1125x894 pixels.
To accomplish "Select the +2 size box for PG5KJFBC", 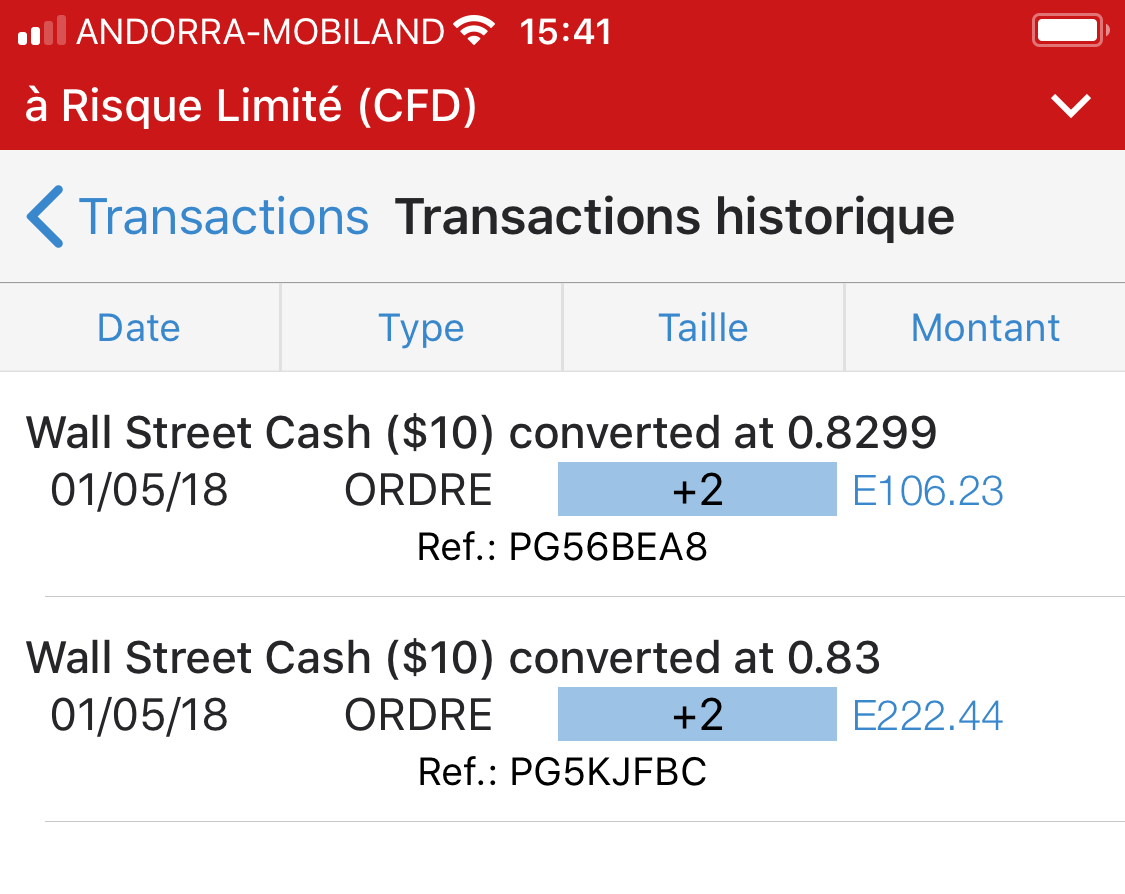I will [x=697, y=715].
